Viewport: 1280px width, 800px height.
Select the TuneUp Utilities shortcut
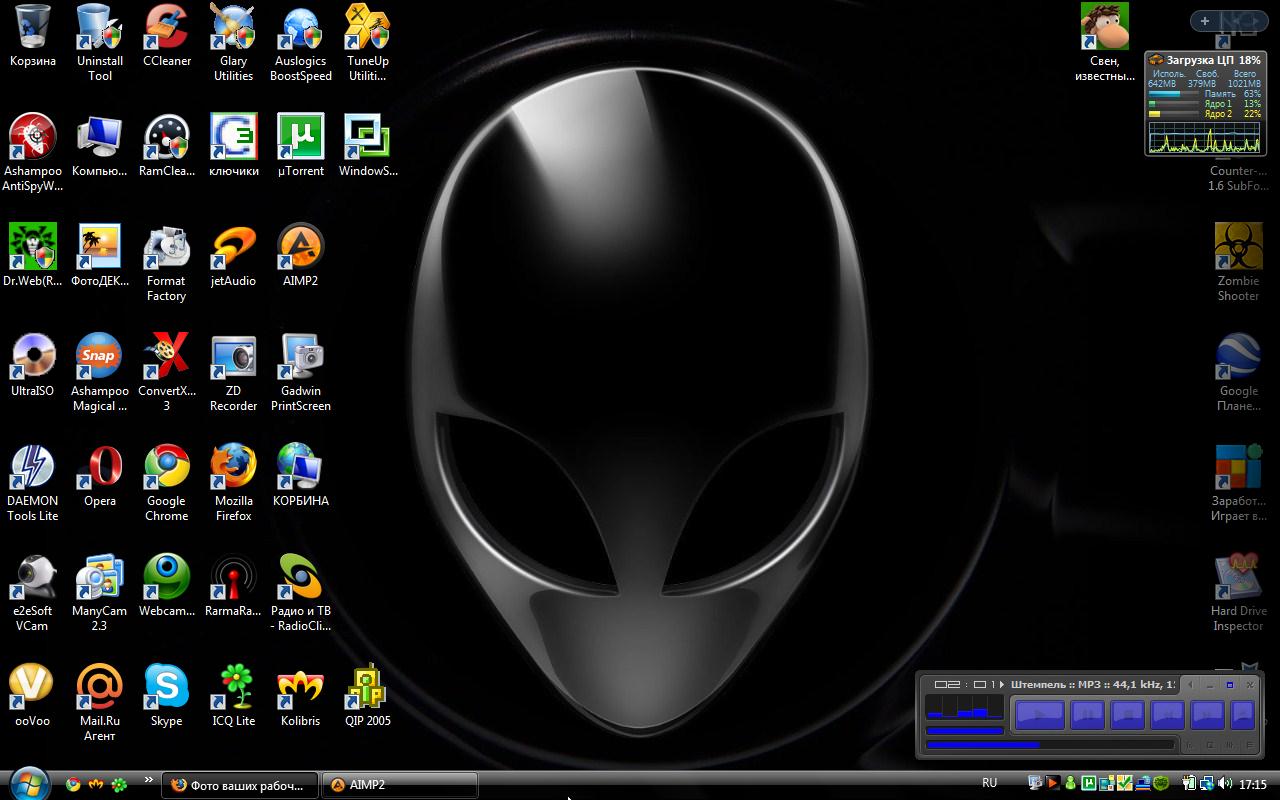pos(367,42)
